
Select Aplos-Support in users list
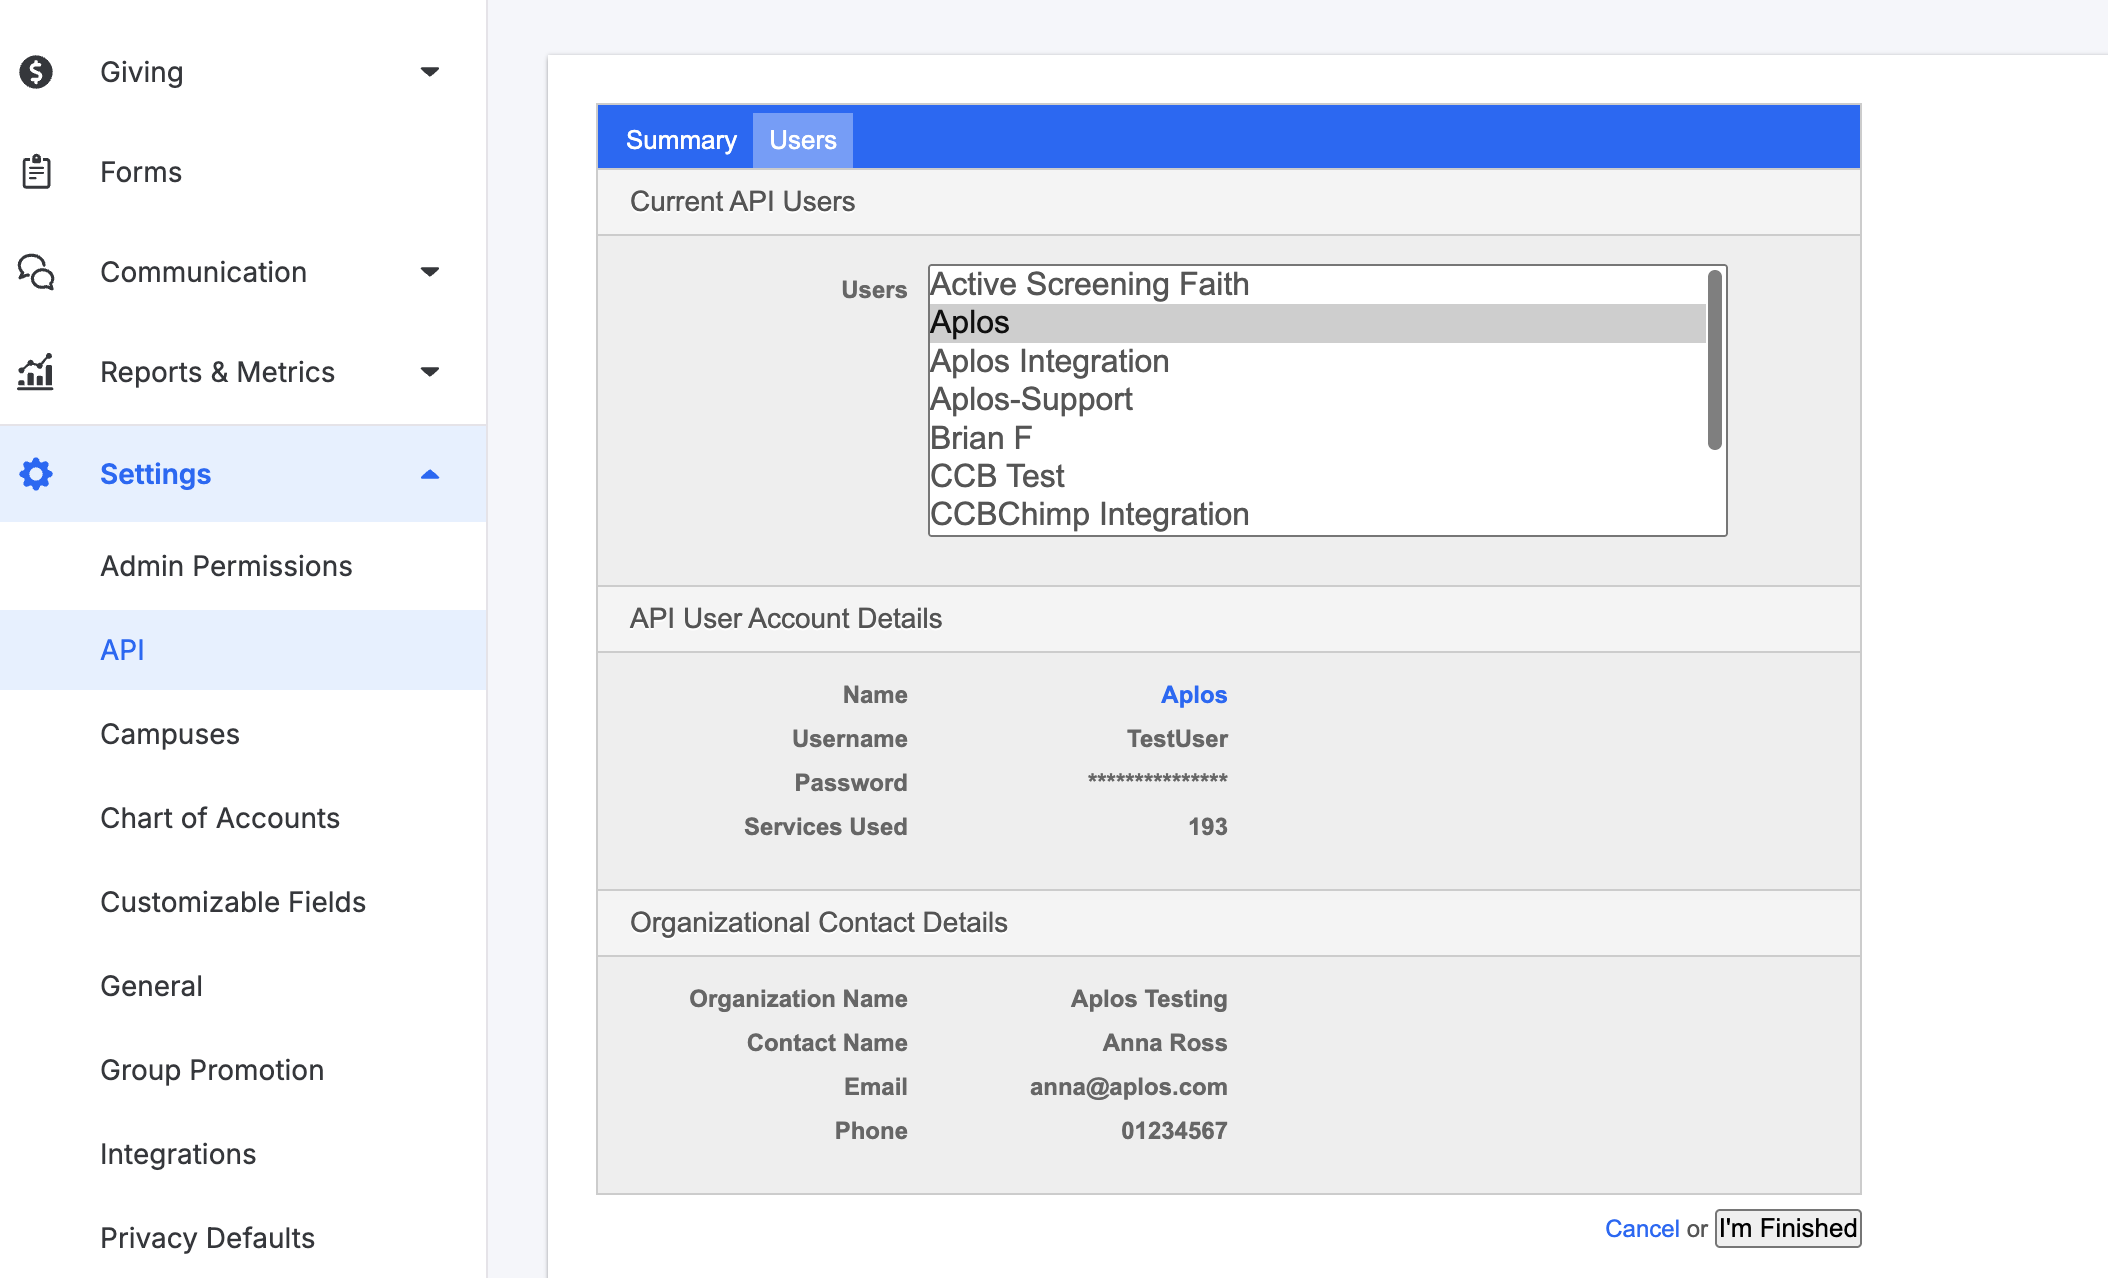point(1318,400)
